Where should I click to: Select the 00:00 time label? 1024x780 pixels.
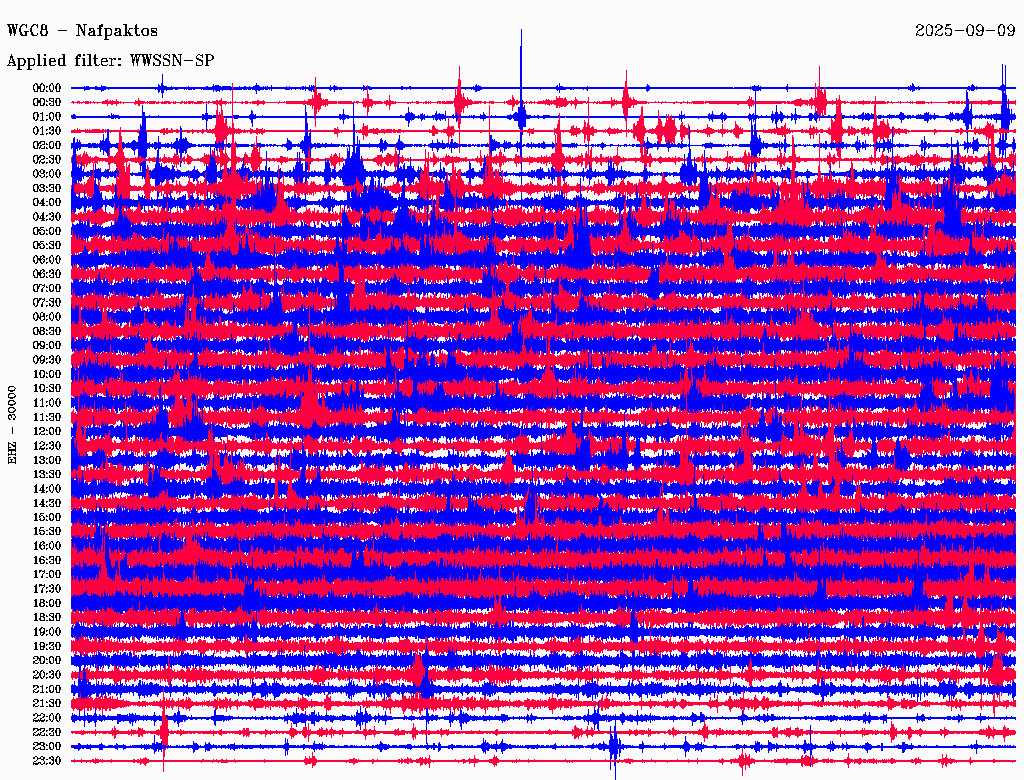[x=47, y=88]
